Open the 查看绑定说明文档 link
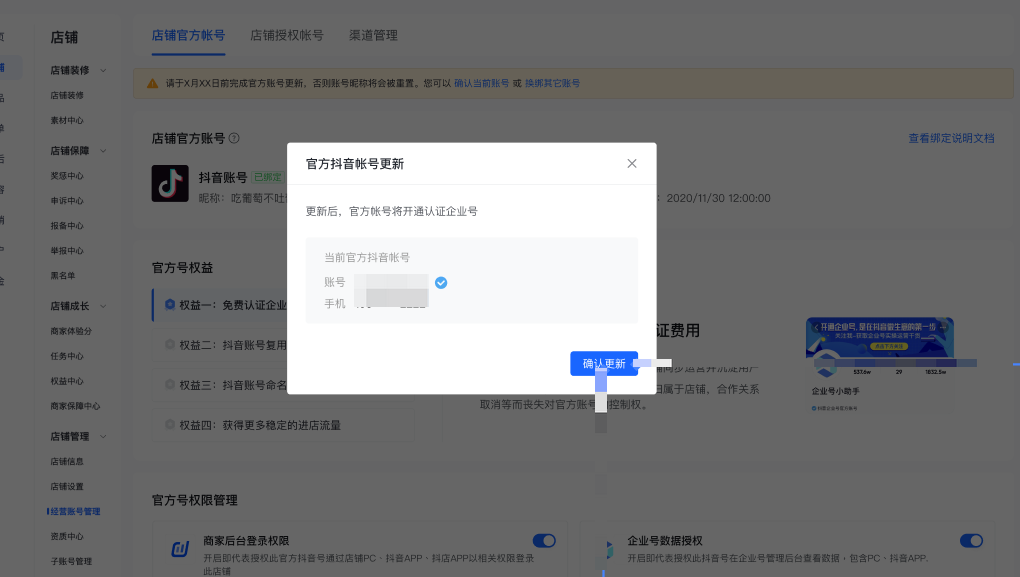This screenshot has height=577, width=1020. pos(951,138)
